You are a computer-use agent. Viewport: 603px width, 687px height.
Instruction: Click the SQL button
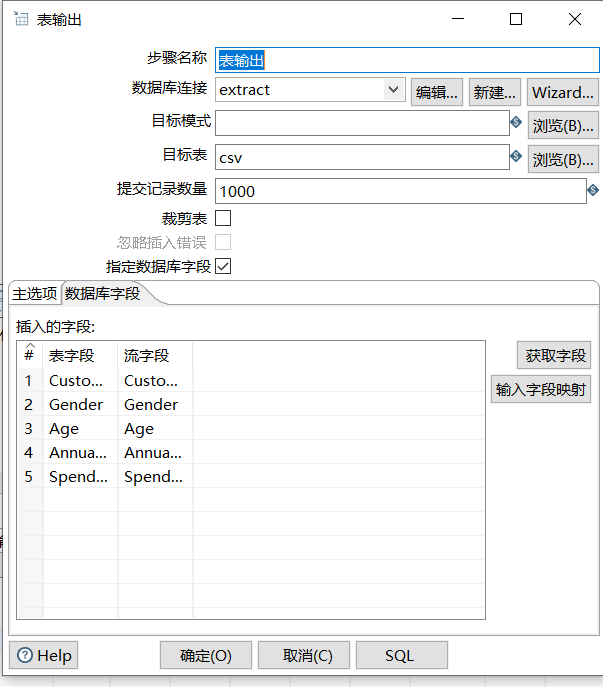pos(402,655)
